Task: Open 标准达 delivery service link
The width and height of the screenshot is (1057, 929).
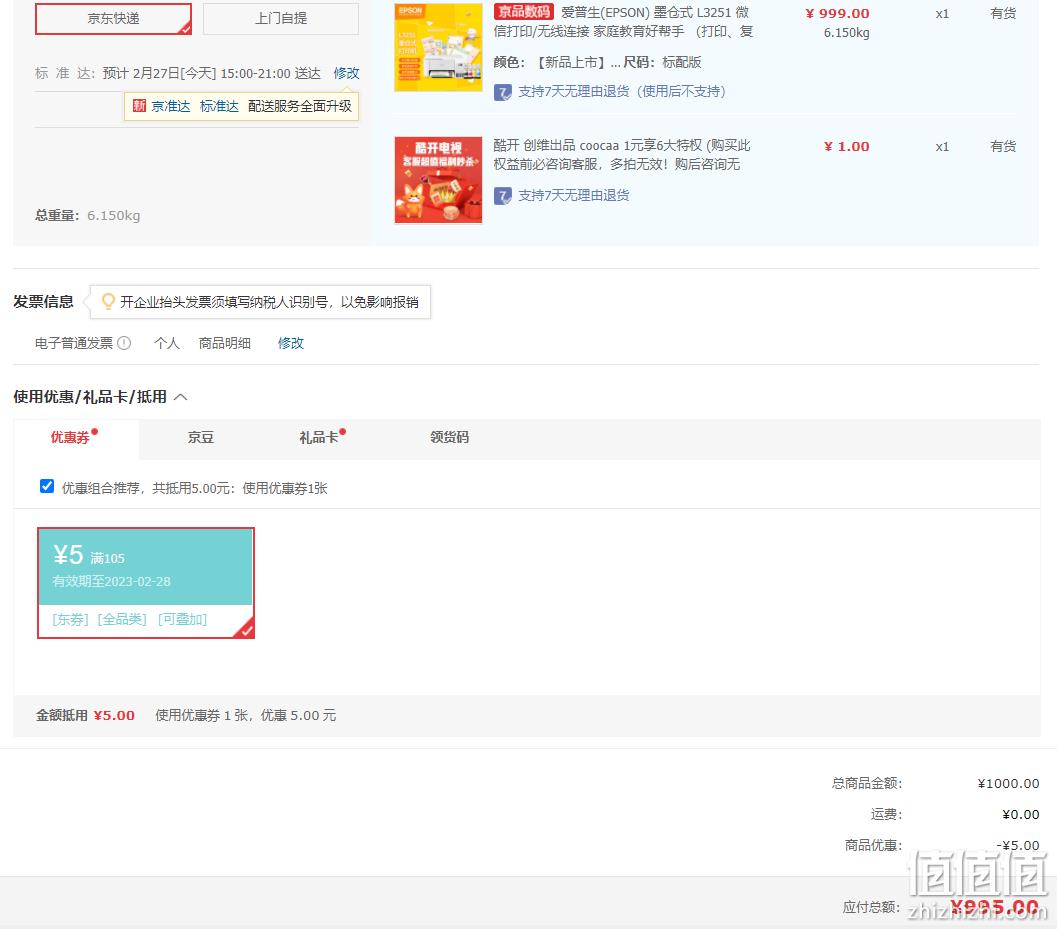Action: click(219, 106)
